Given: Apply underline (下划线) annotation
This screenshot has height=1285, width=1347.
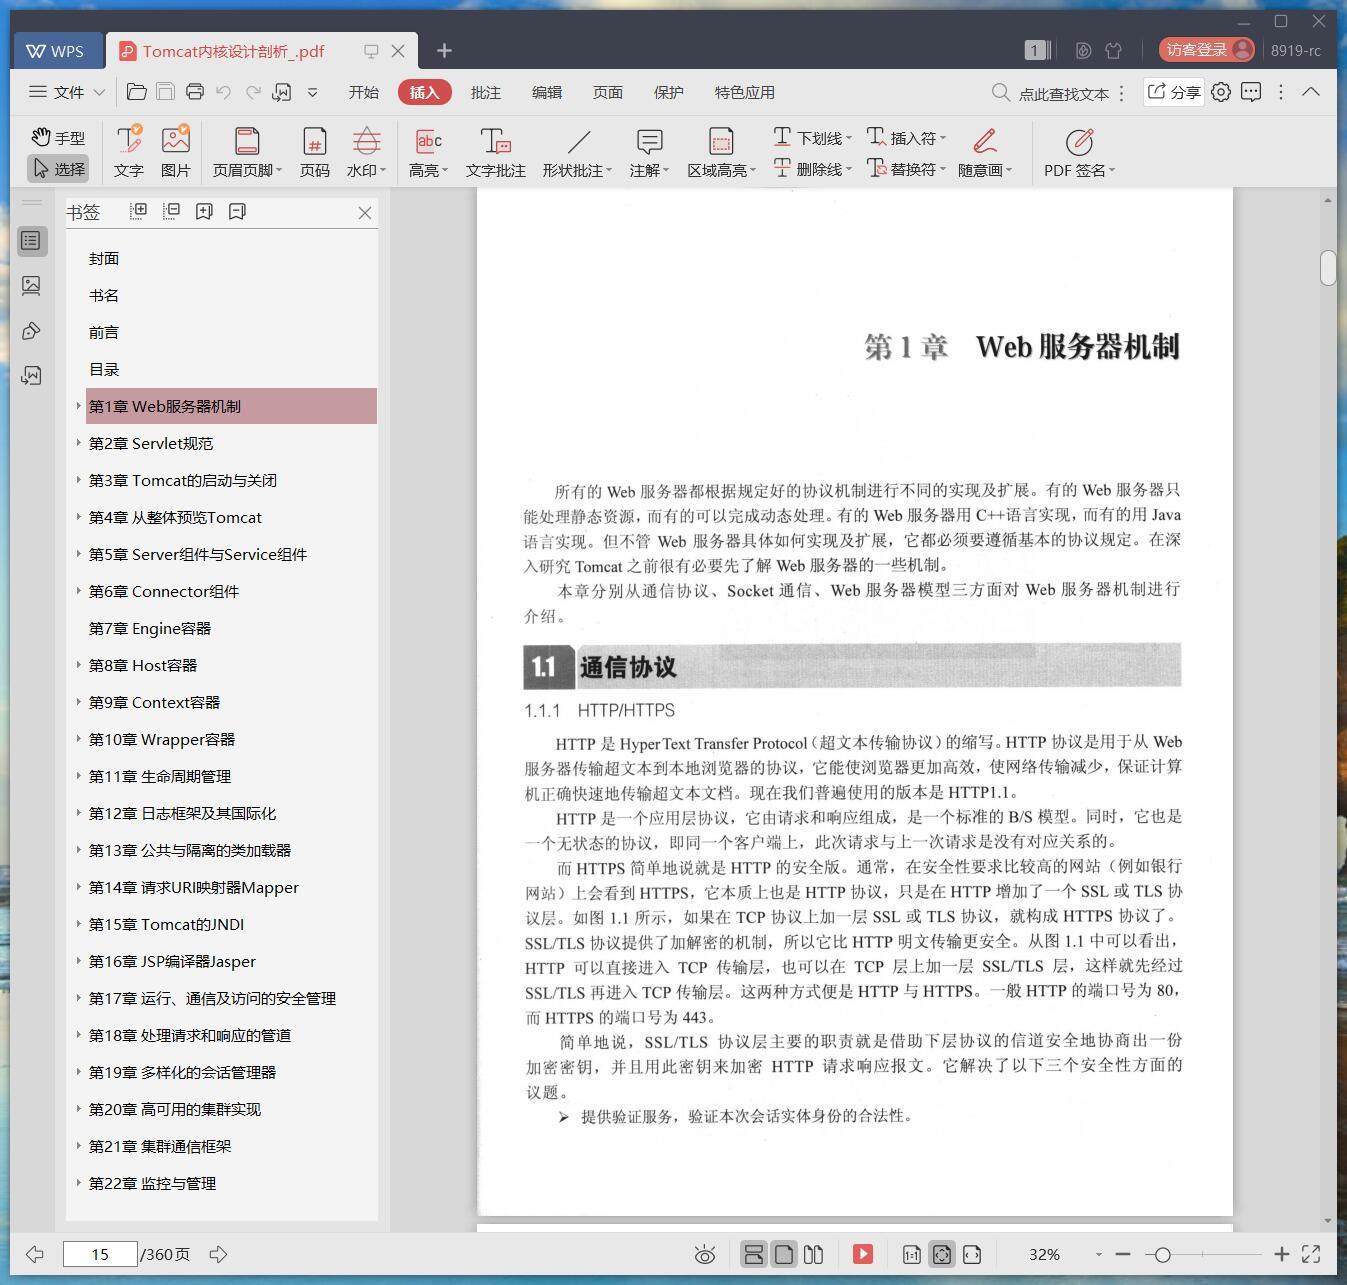Looking at the screenshot, I should click(x=812, y=138).
